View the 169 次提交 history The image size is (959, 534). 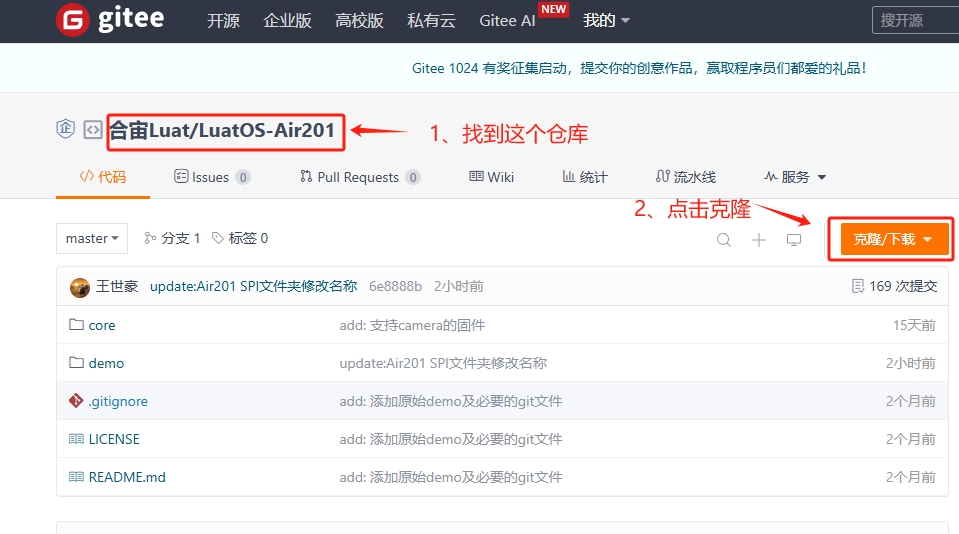coord(895,286)
